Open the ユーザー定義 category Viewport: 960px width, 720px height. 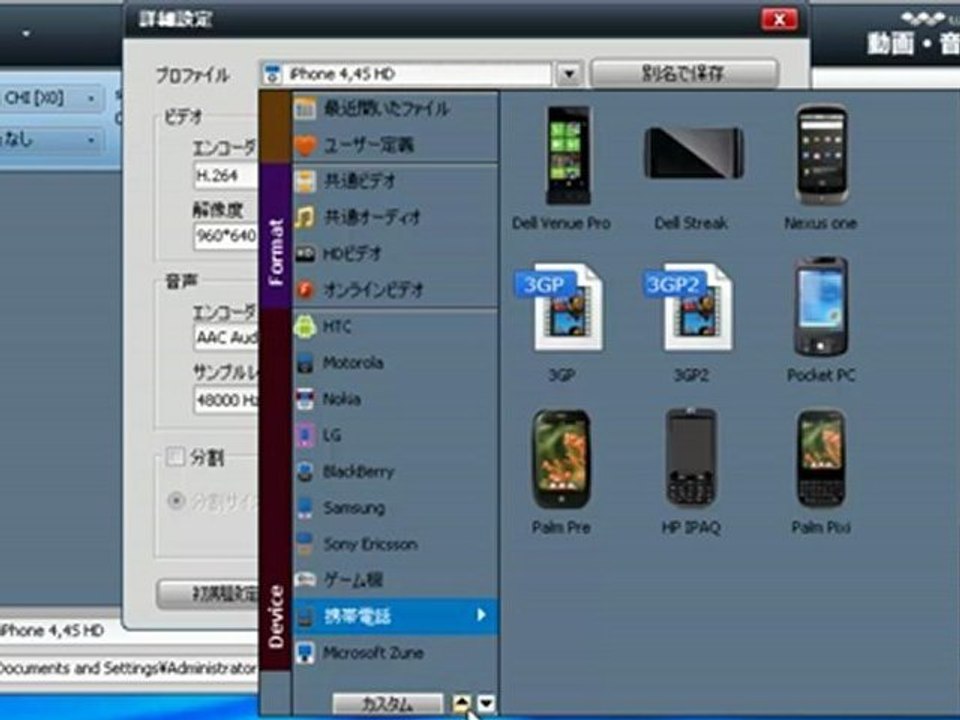[x=396, y=145]
